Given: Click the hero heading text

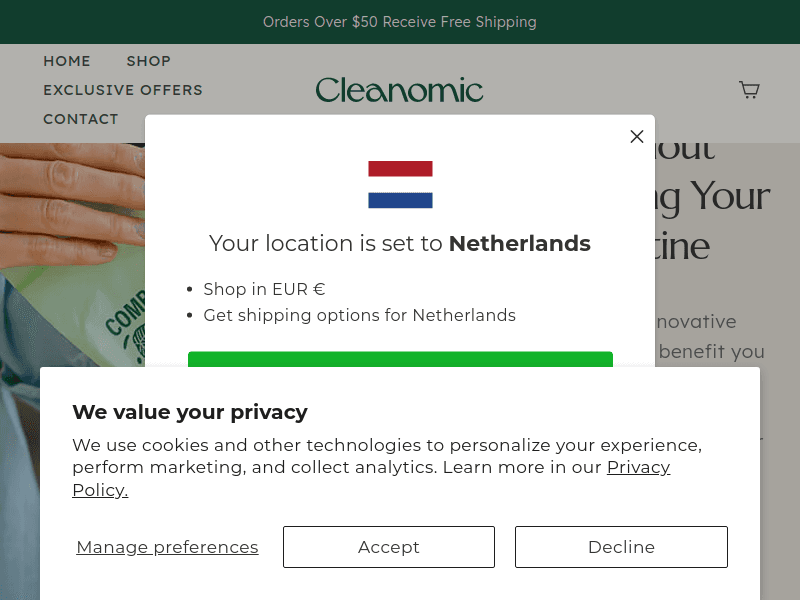Looking at the screenshot, I should tap(700, 197).
